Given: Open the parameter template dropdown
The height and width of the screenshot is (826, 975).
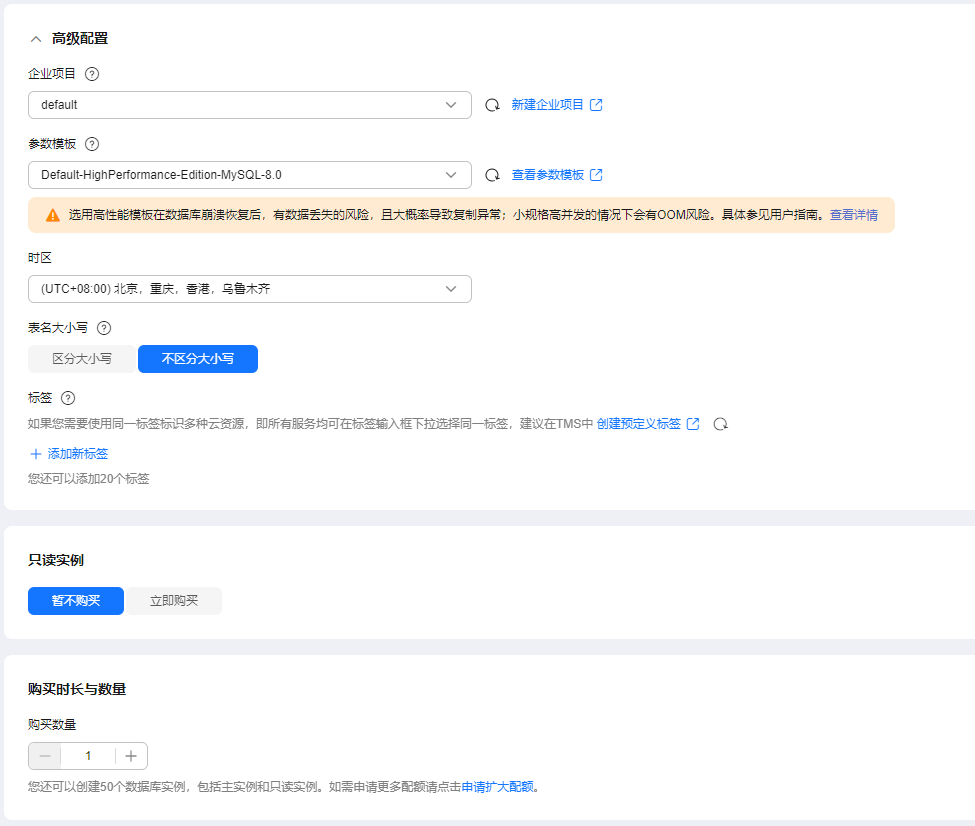Looking at the screenshot, I should point(250,175).
